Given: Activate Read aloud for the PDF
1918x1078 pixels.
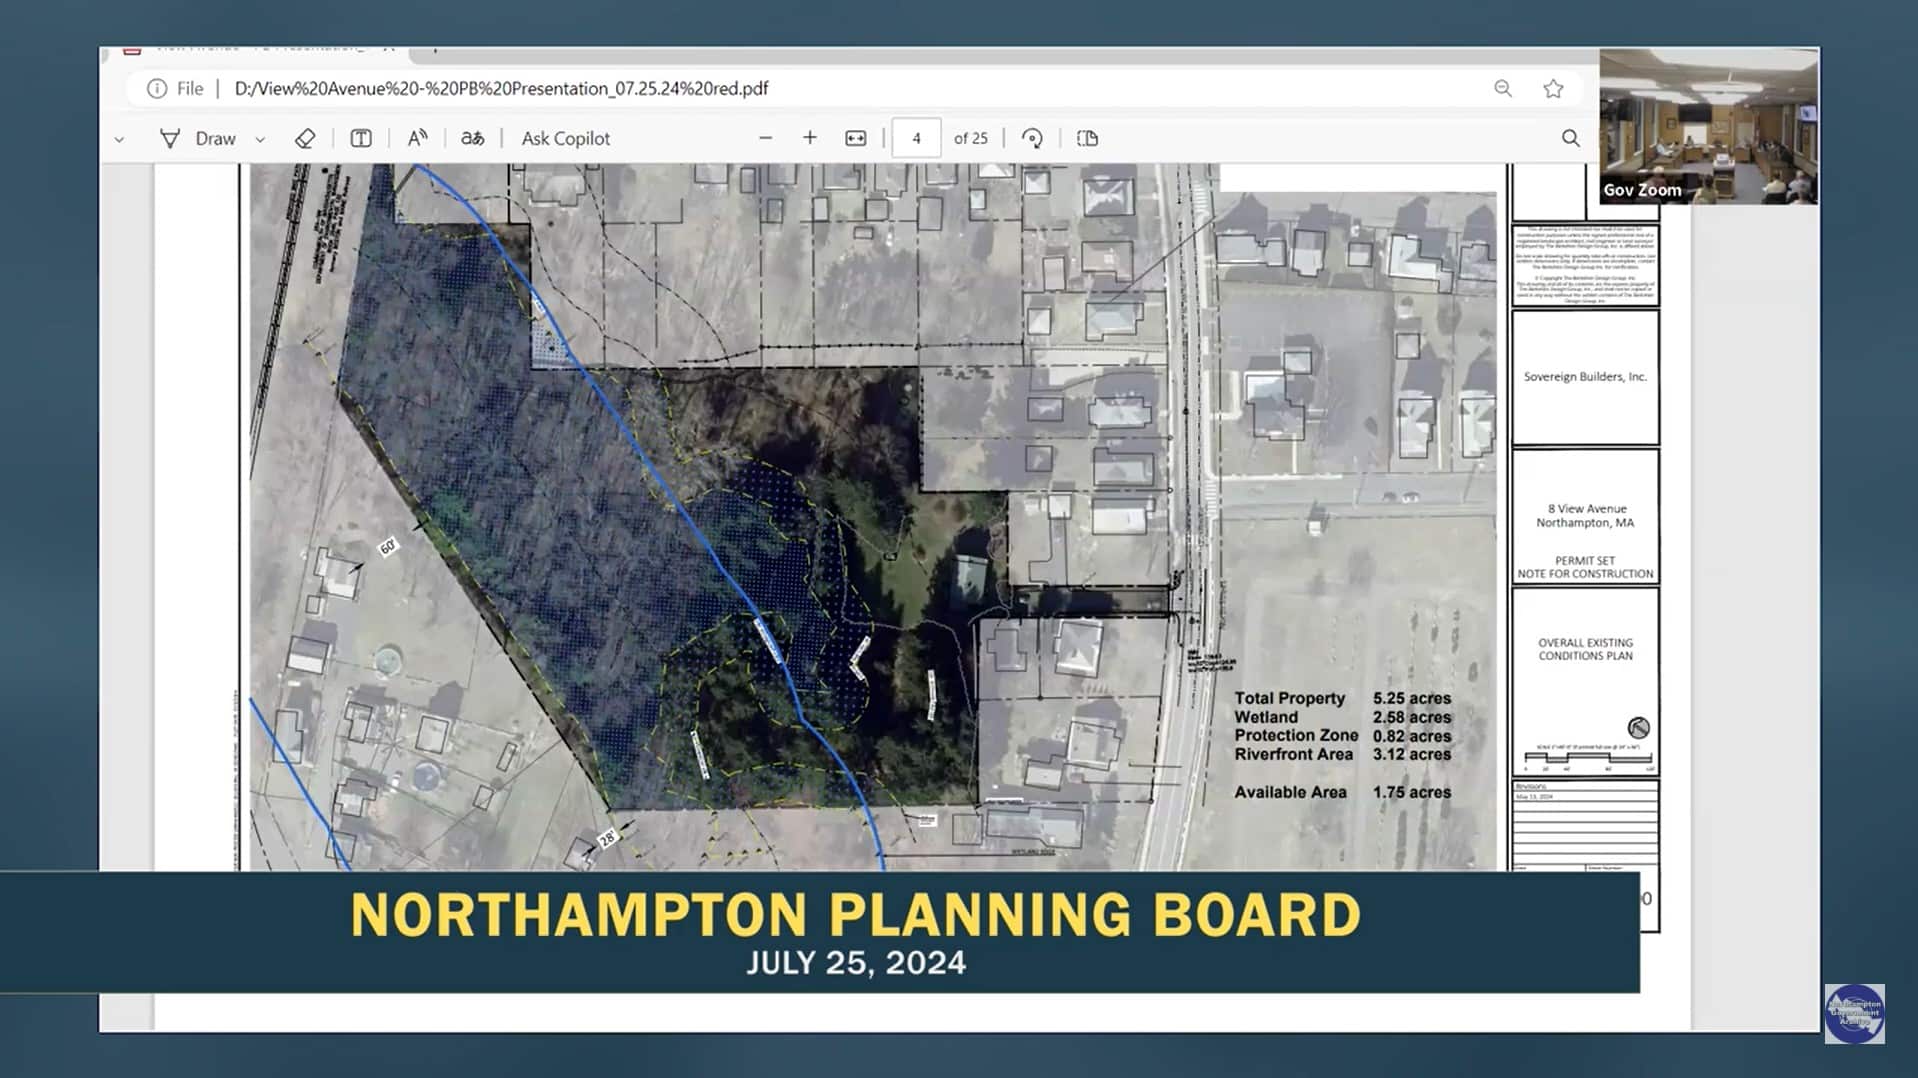Looking at the screenshot, I should pos(417,138).
